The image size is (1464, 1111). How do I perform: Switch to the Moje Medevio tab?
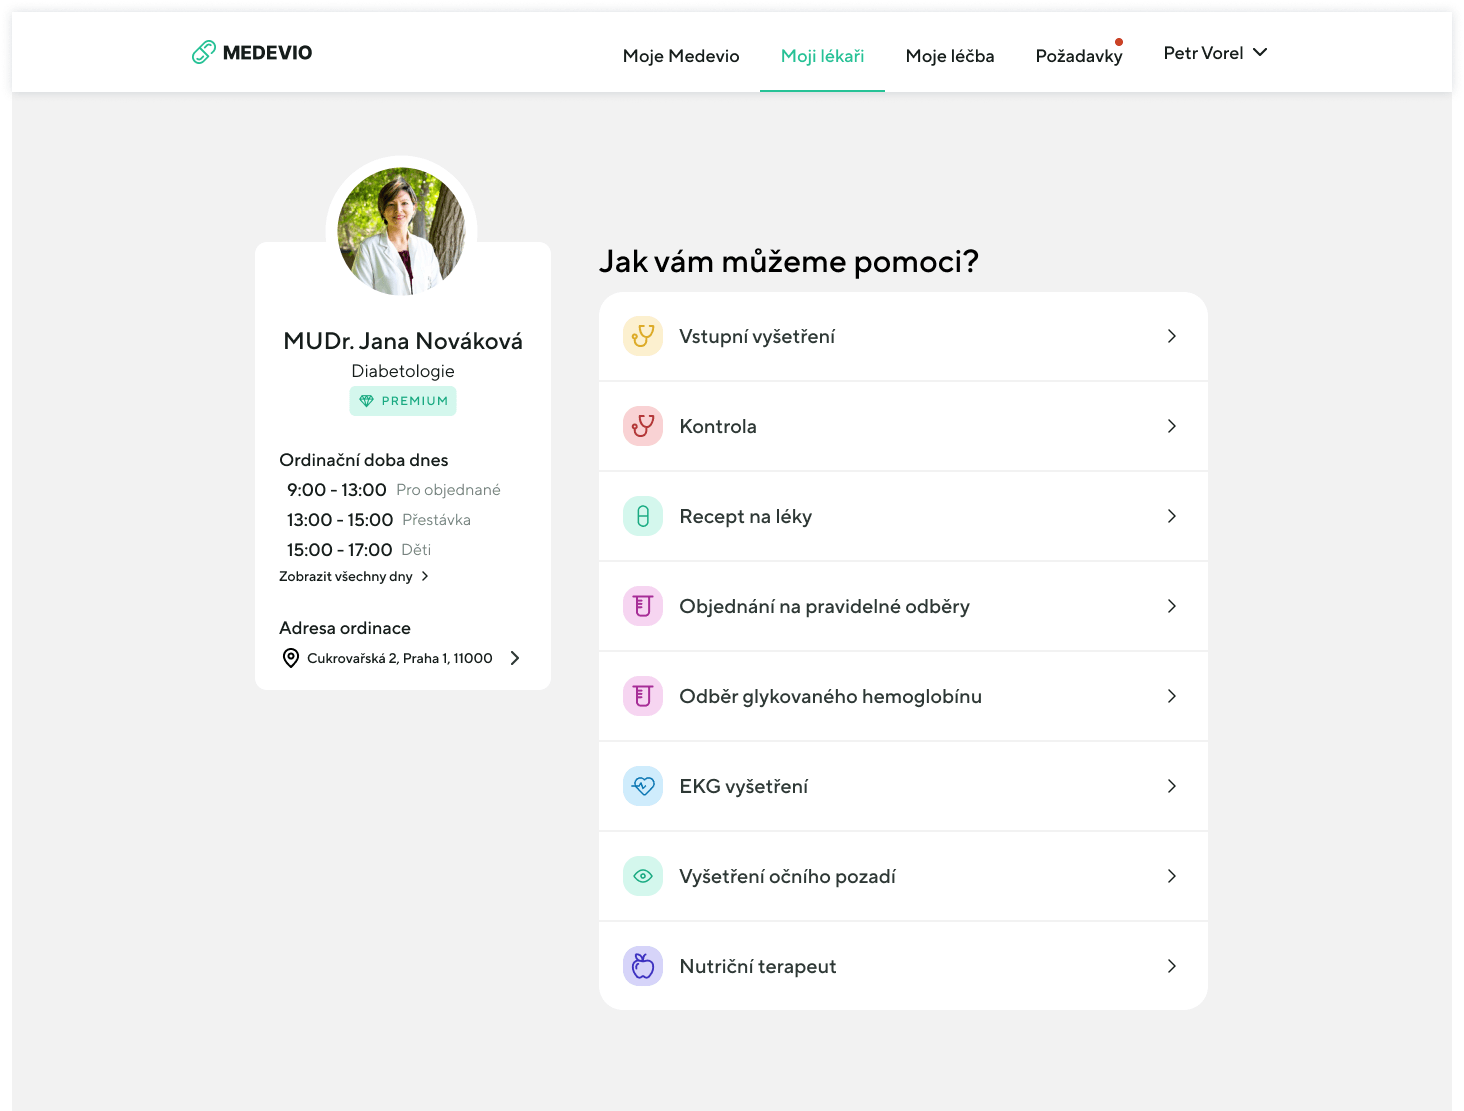681,56
